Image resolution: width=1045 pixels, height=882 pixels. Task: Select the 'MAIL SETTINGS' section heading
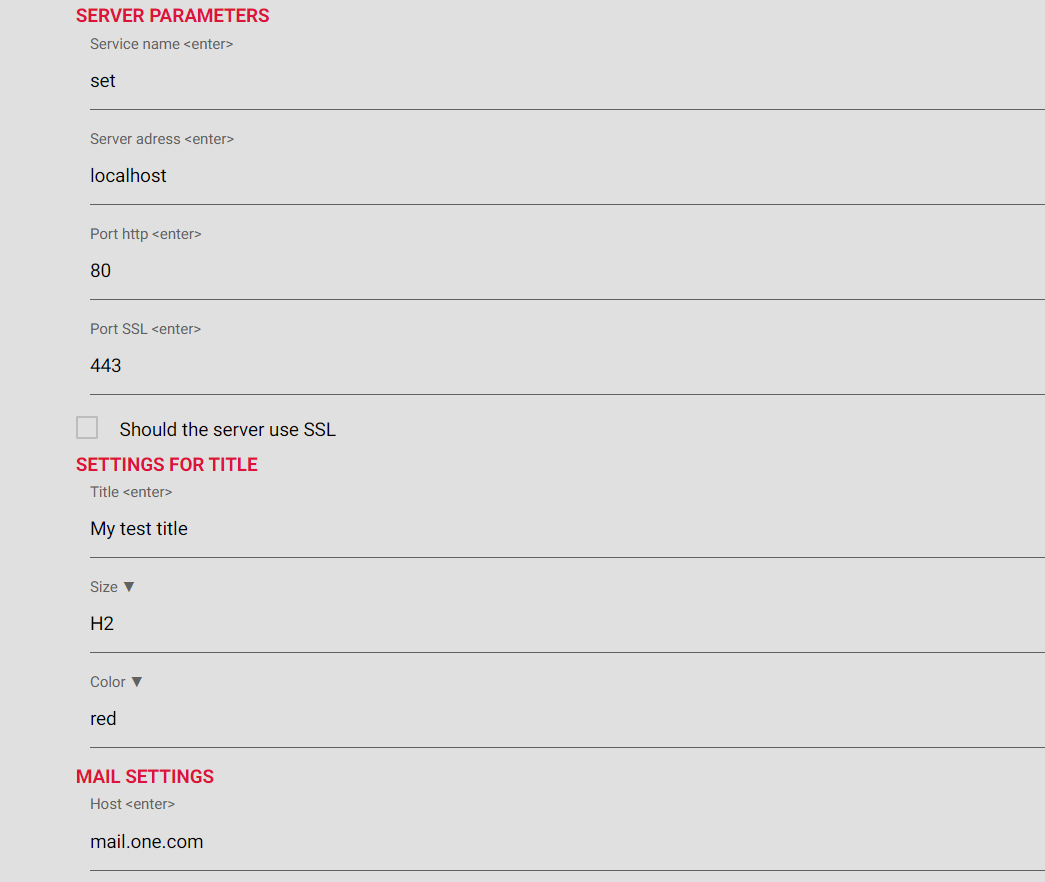tap(145, 777)
